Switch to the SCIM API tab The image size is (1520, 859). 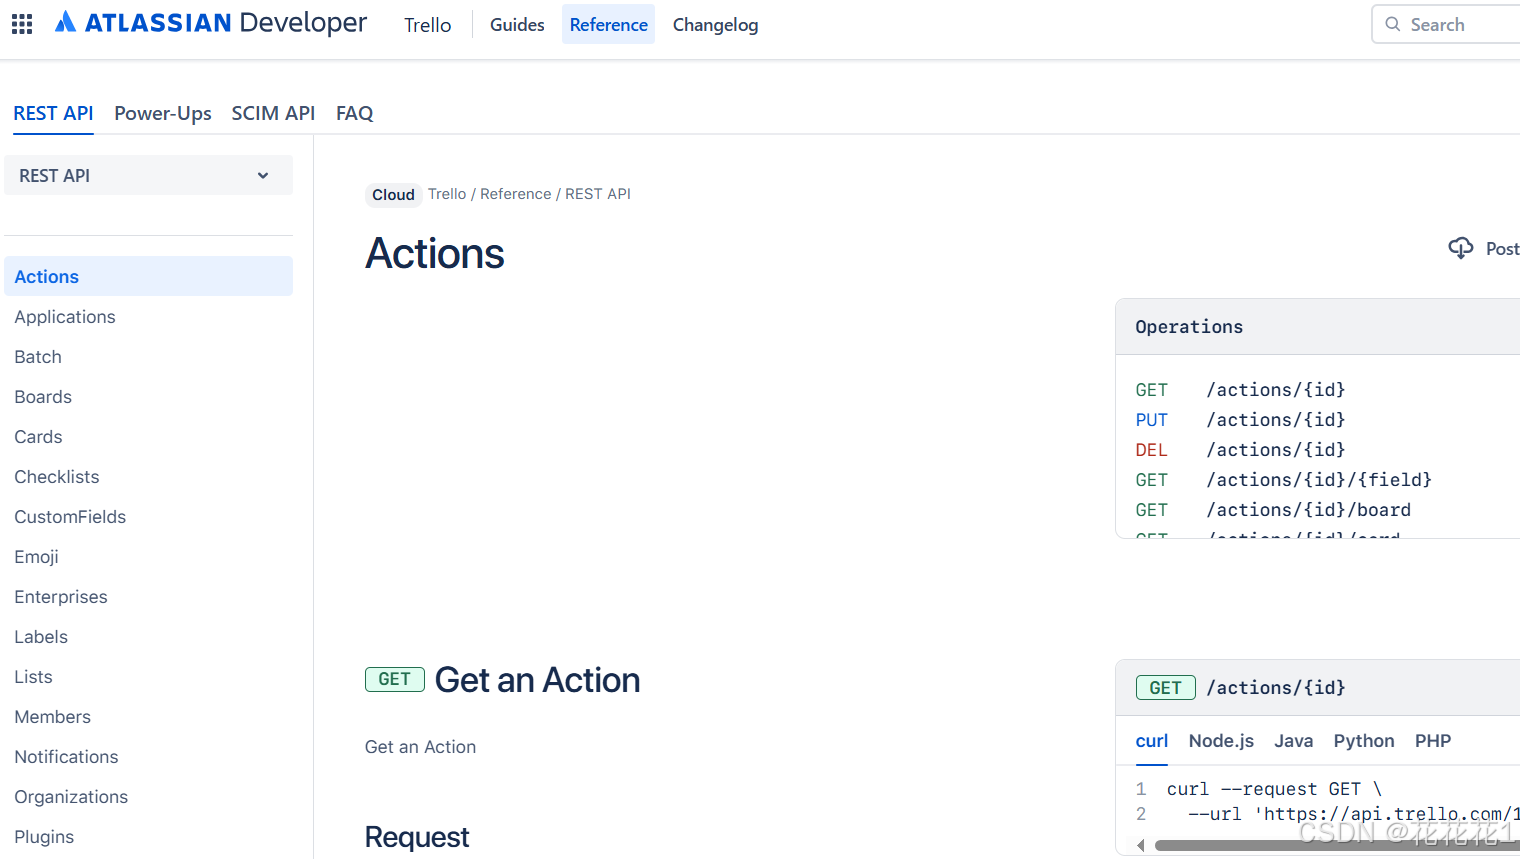pyautogui.click(x=274, y=113)
